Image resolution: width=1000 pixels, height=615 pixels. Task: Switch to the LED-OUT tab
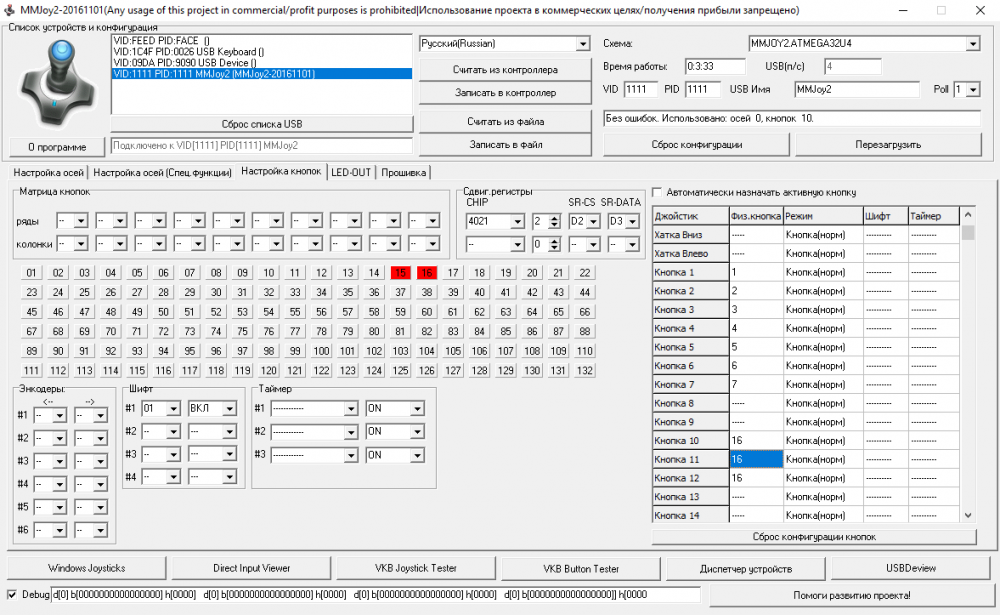[x=350, y=172]
